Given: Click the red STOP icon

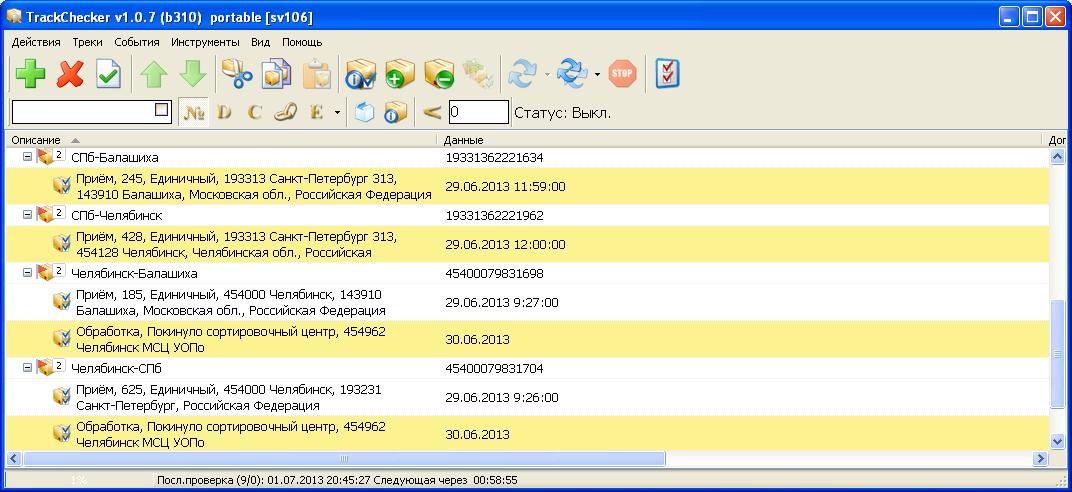Looking at the screenshot, I should [x=622, y=73].
